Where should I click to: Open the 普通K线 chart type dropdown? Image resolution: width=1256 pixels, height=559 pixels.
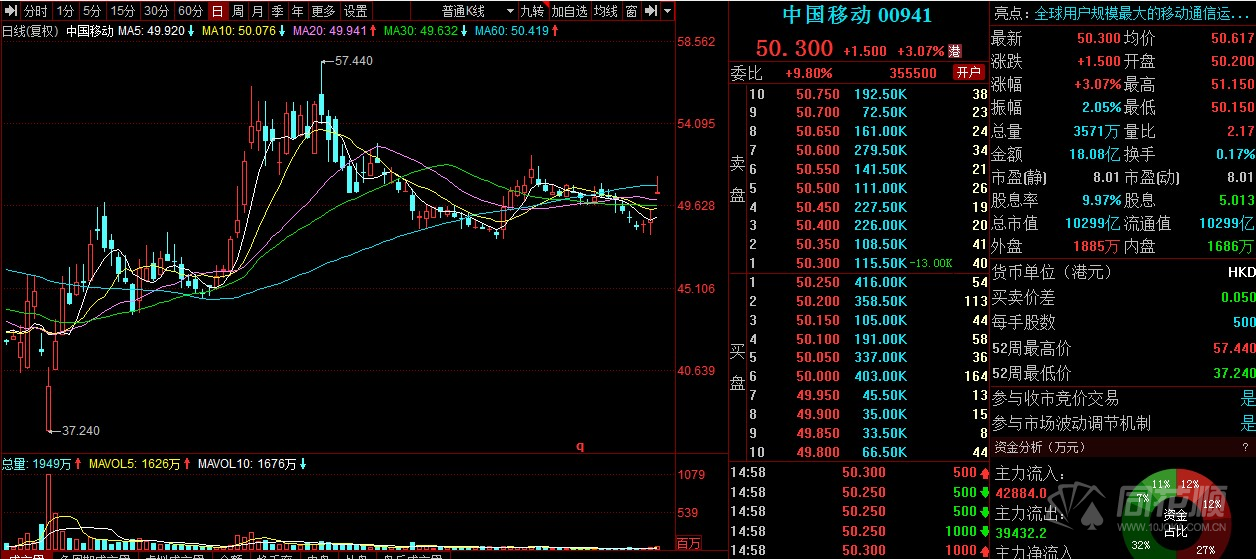pos(478,11)
